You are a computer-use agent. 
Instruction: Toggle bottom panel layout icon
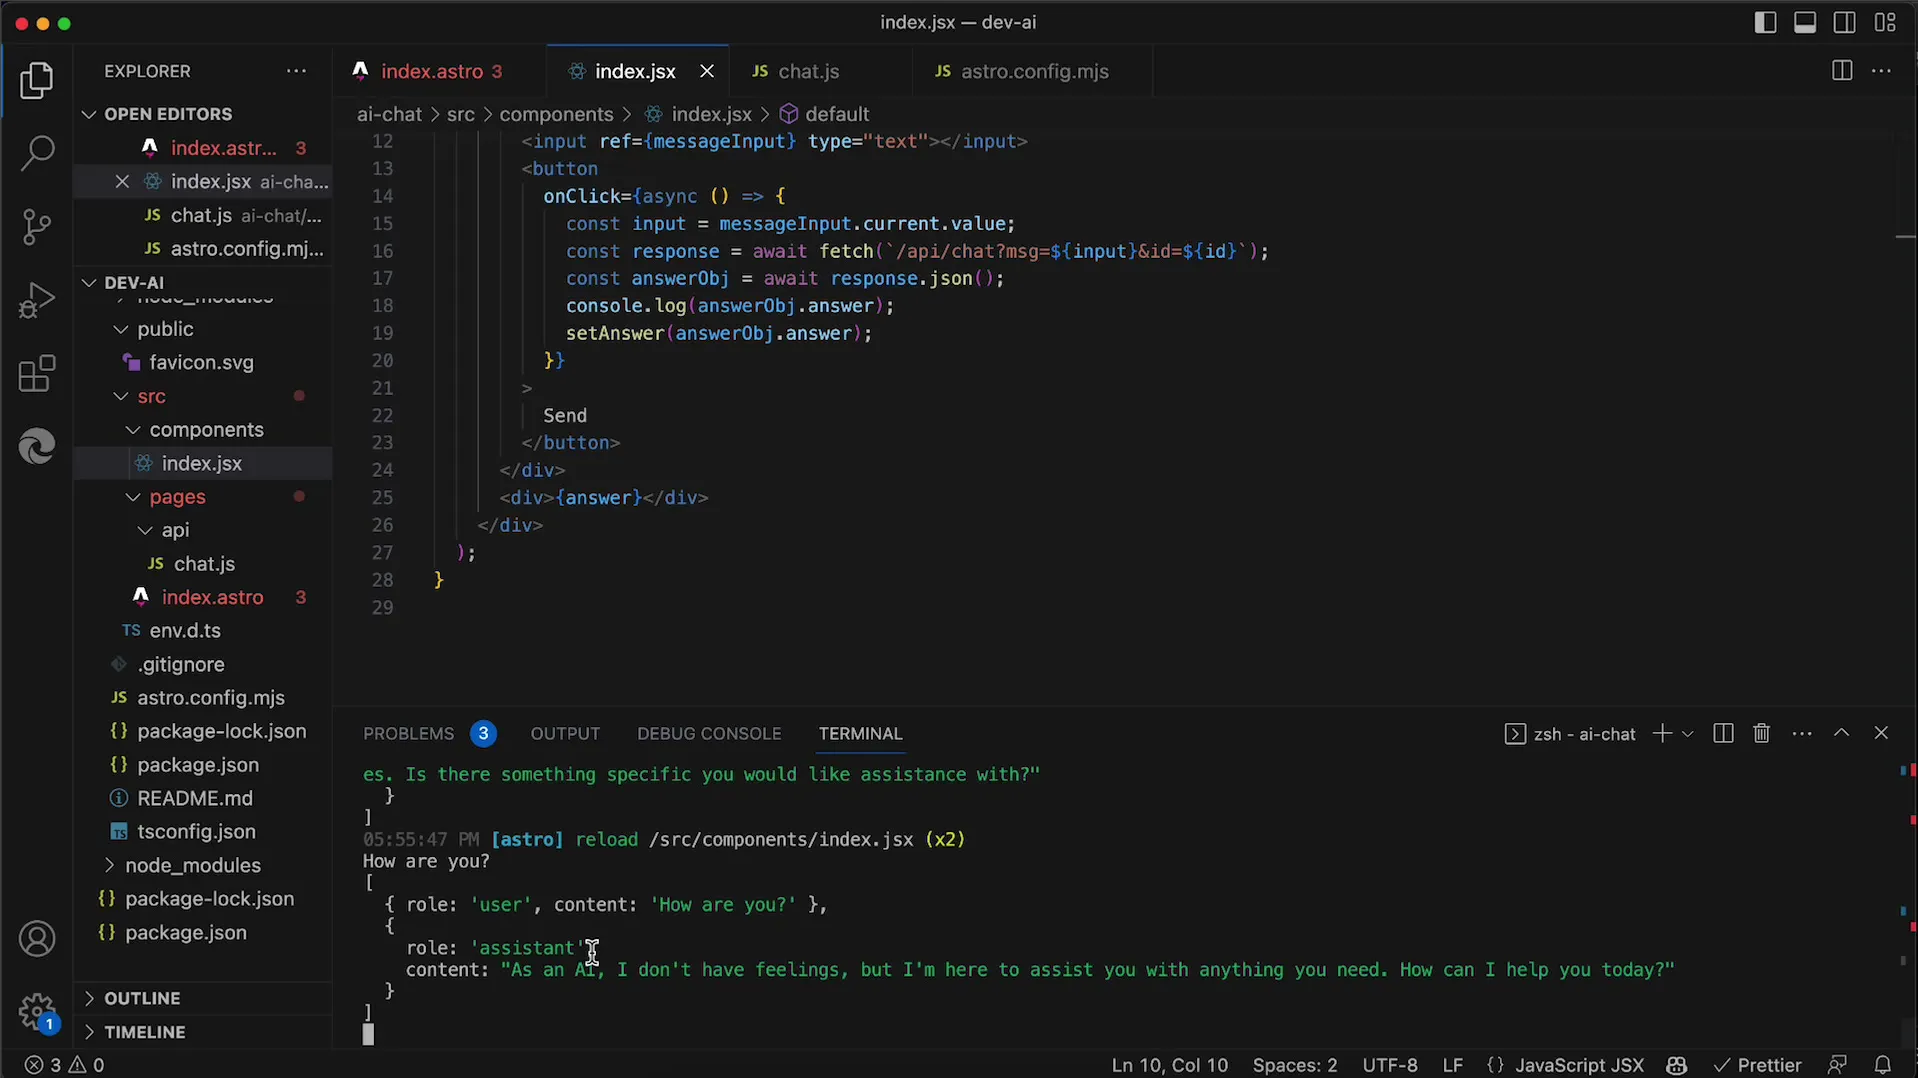click(1805, 22)
